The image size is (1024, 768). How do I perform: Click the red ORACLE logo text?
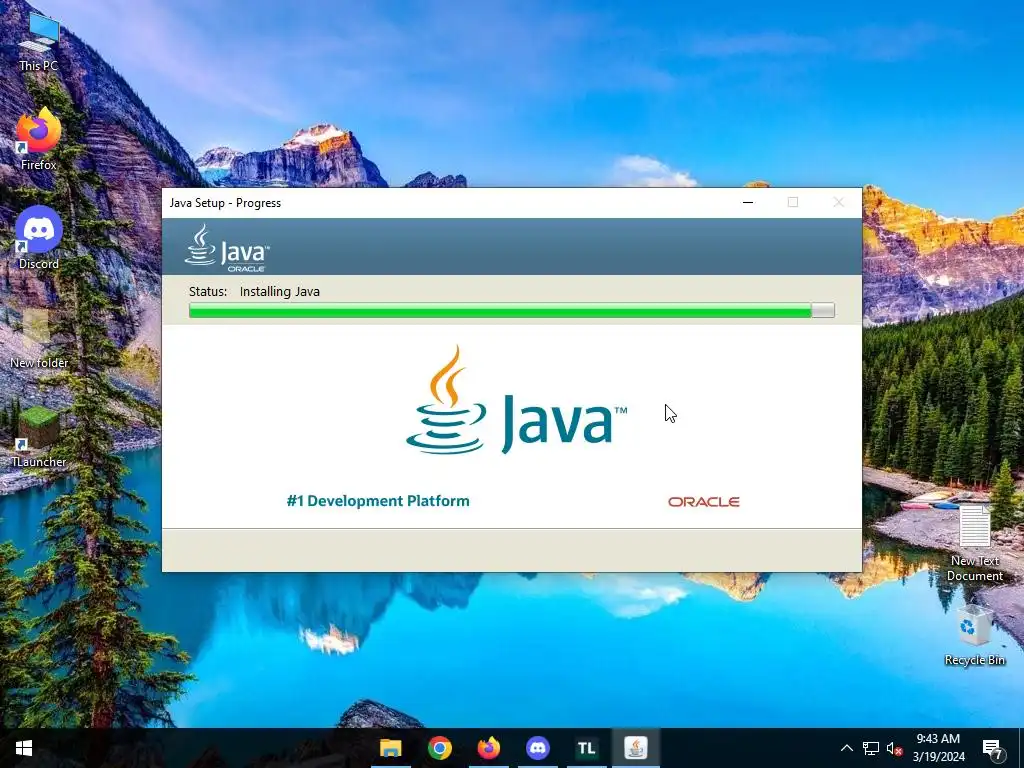coord(704,502)
